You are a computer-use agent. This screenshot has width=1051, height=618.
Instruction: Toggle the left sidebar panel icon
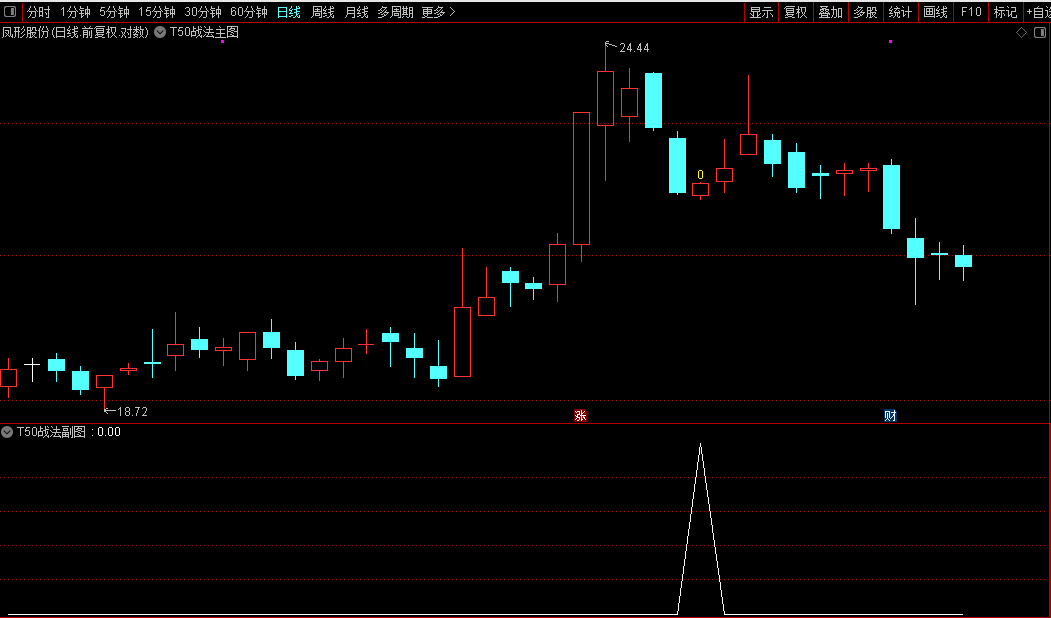click(x=10, y=11)
